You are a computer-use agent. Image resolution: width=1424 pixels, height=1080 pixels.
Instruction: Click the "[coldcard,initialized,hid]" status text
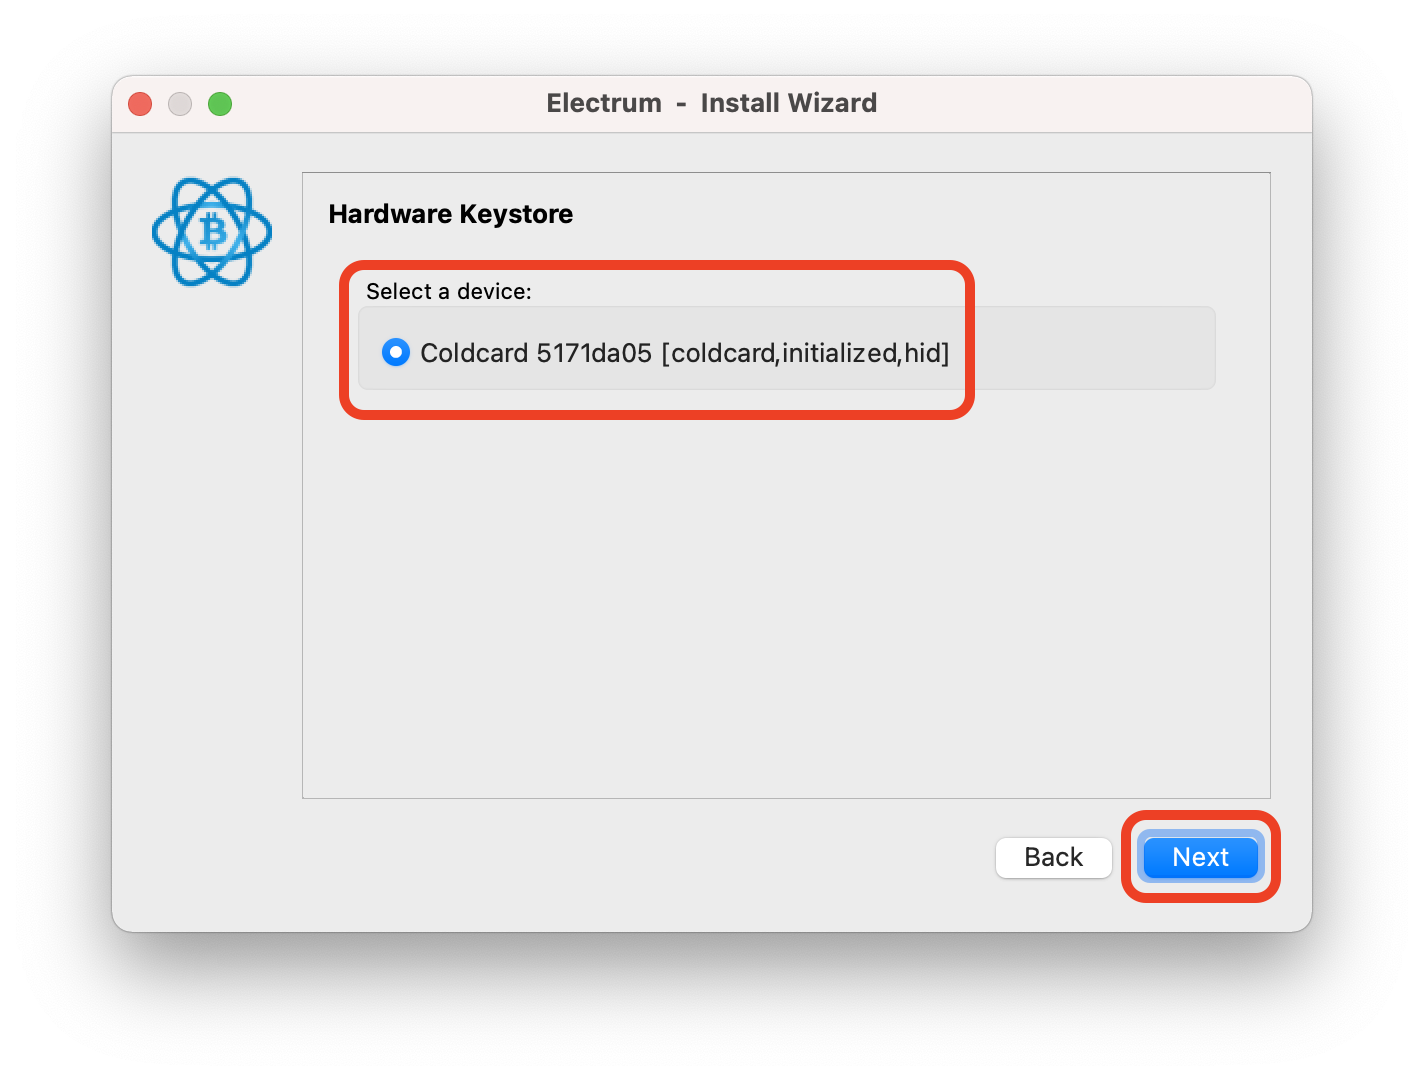805,353
